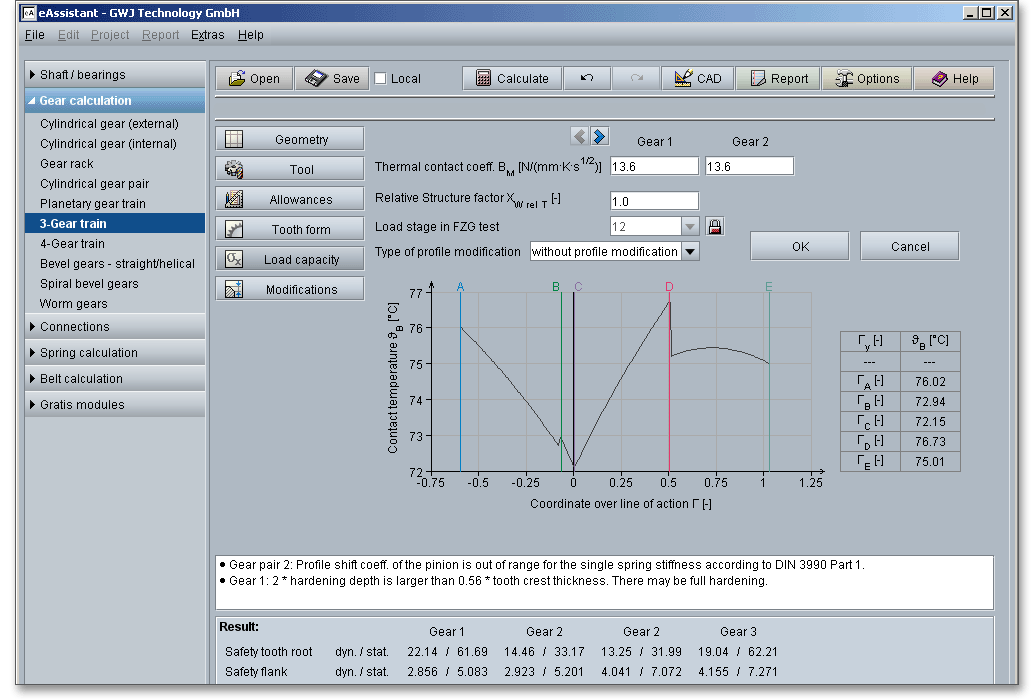
Task: Enable the Local checkbox
Action: (381, 79)
